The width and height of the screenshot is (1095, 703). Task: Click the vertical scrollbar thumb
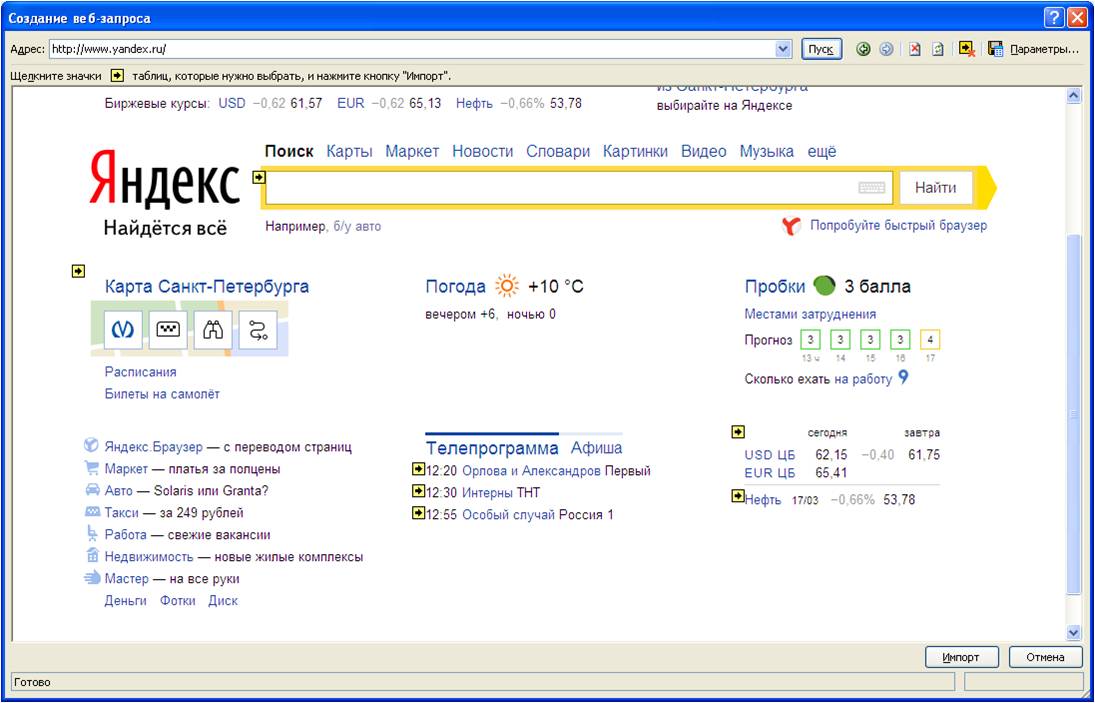click(1074, 415)
